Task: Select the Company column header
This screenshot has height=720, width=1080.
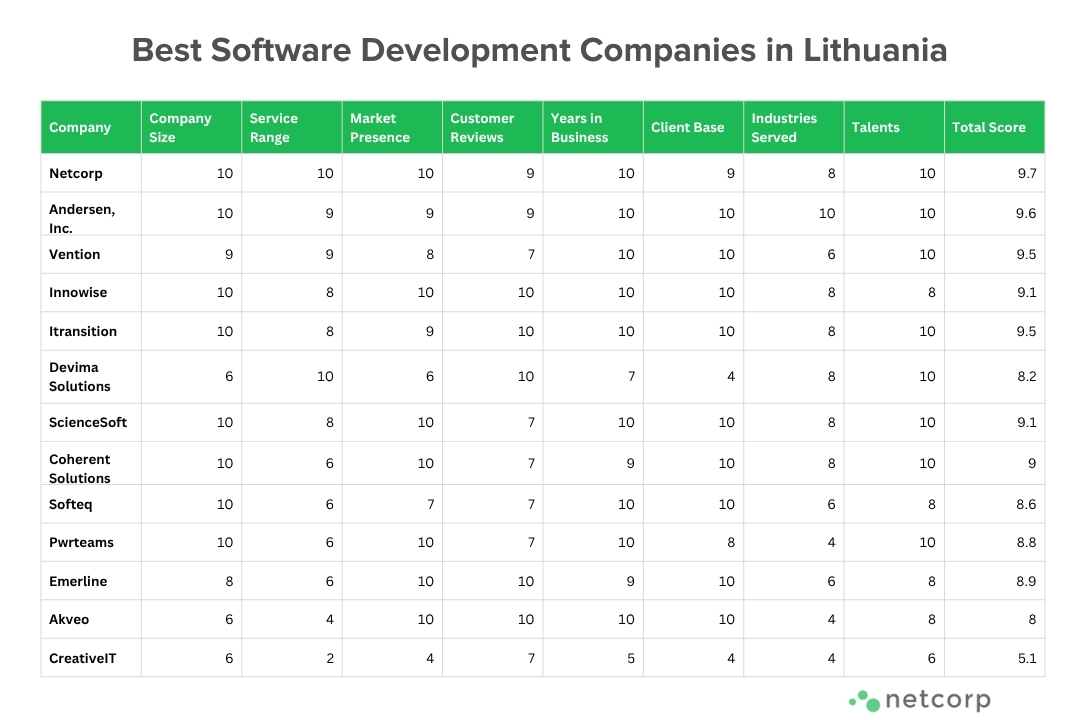Action: [x=91, y=127]
